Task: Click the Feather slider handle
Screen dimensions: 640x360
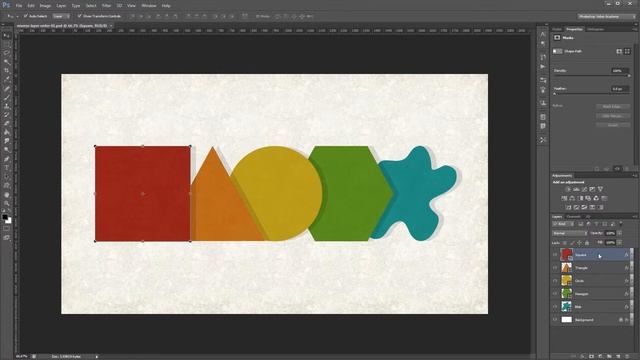Action: (x=554, y=94)
